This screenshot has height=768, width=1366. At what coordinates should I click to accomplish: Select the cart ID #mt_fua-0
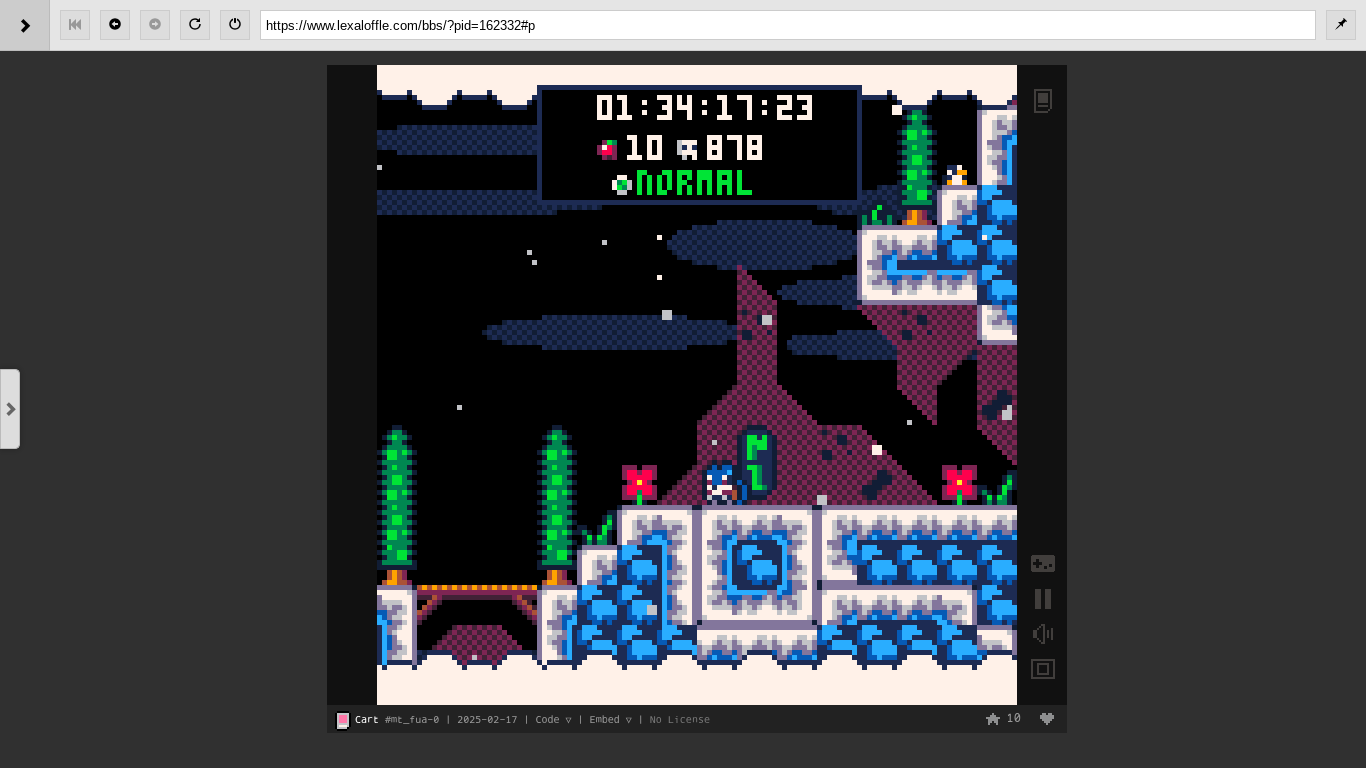tap(412, 720)
